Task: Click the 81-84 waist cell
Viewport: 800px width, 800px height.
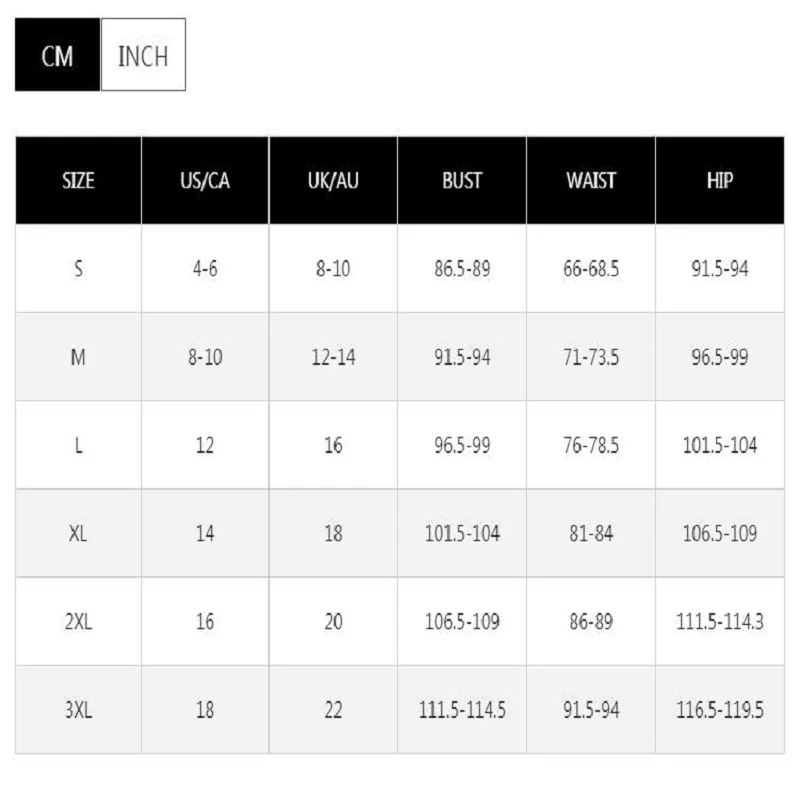Action: pyautogui.click(x=591, y=533)
